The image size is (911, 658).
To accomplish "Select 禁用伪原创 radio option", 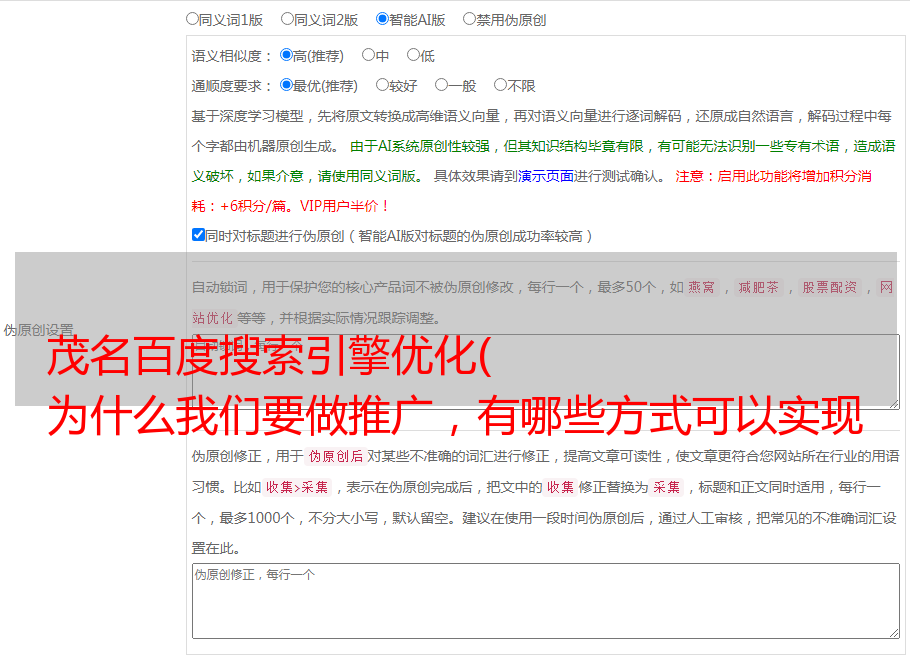I will click(x=469, y=19).
